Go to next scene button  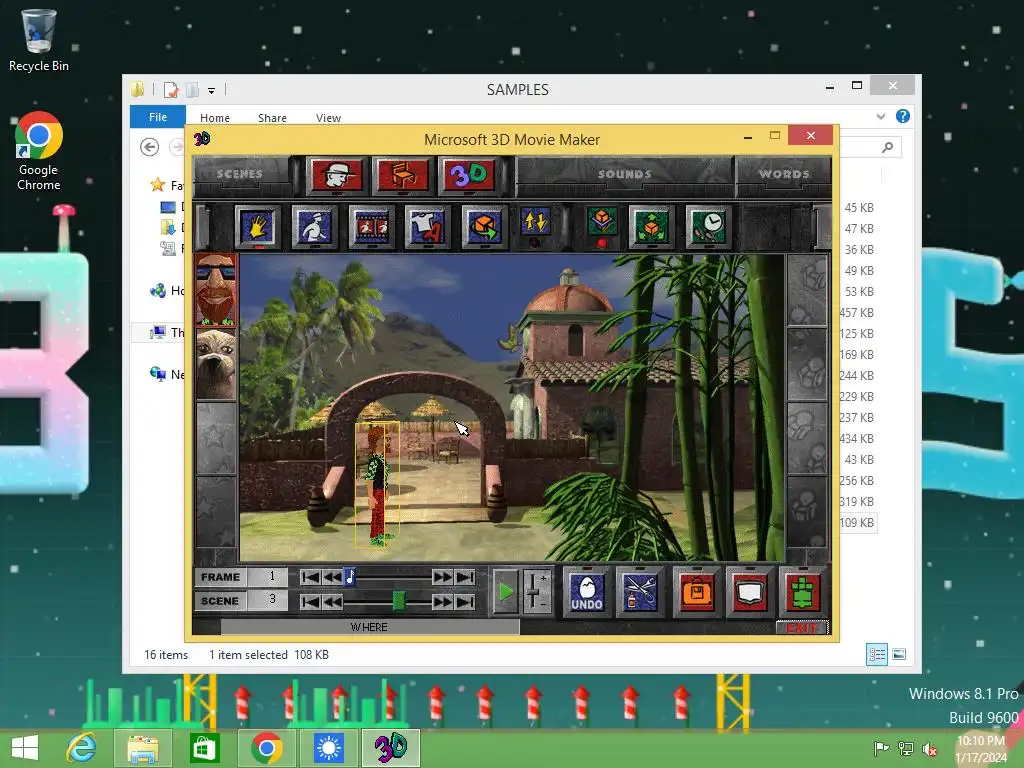(x=442, y=601)
